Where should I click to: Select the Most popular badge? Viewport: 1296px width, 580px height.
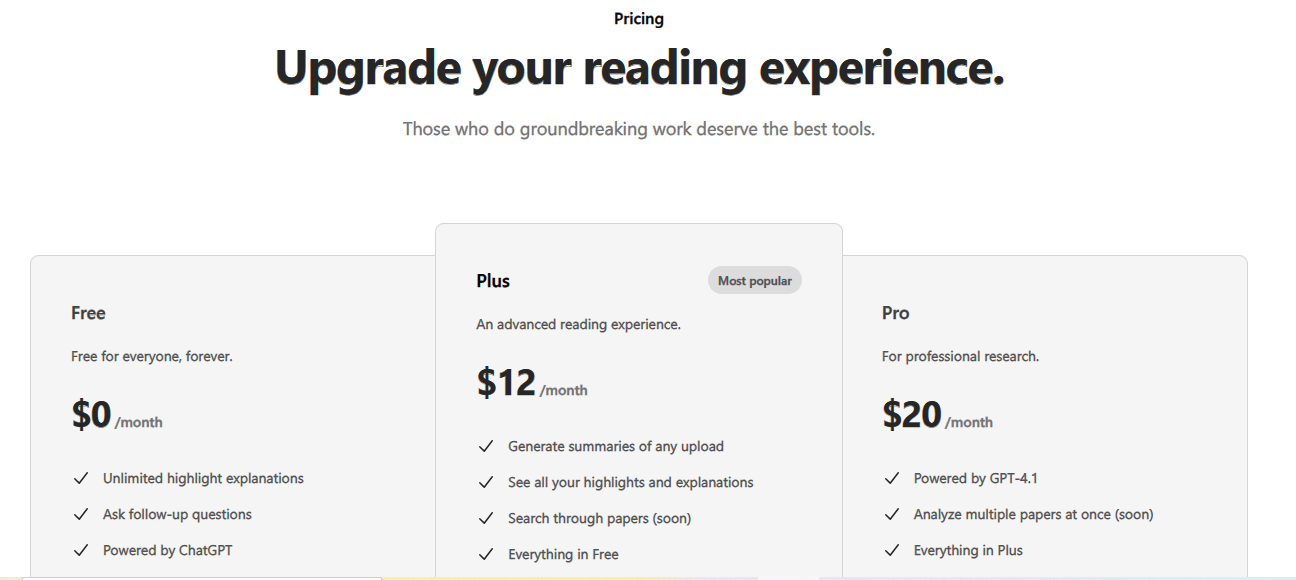(x=755, y=281)
